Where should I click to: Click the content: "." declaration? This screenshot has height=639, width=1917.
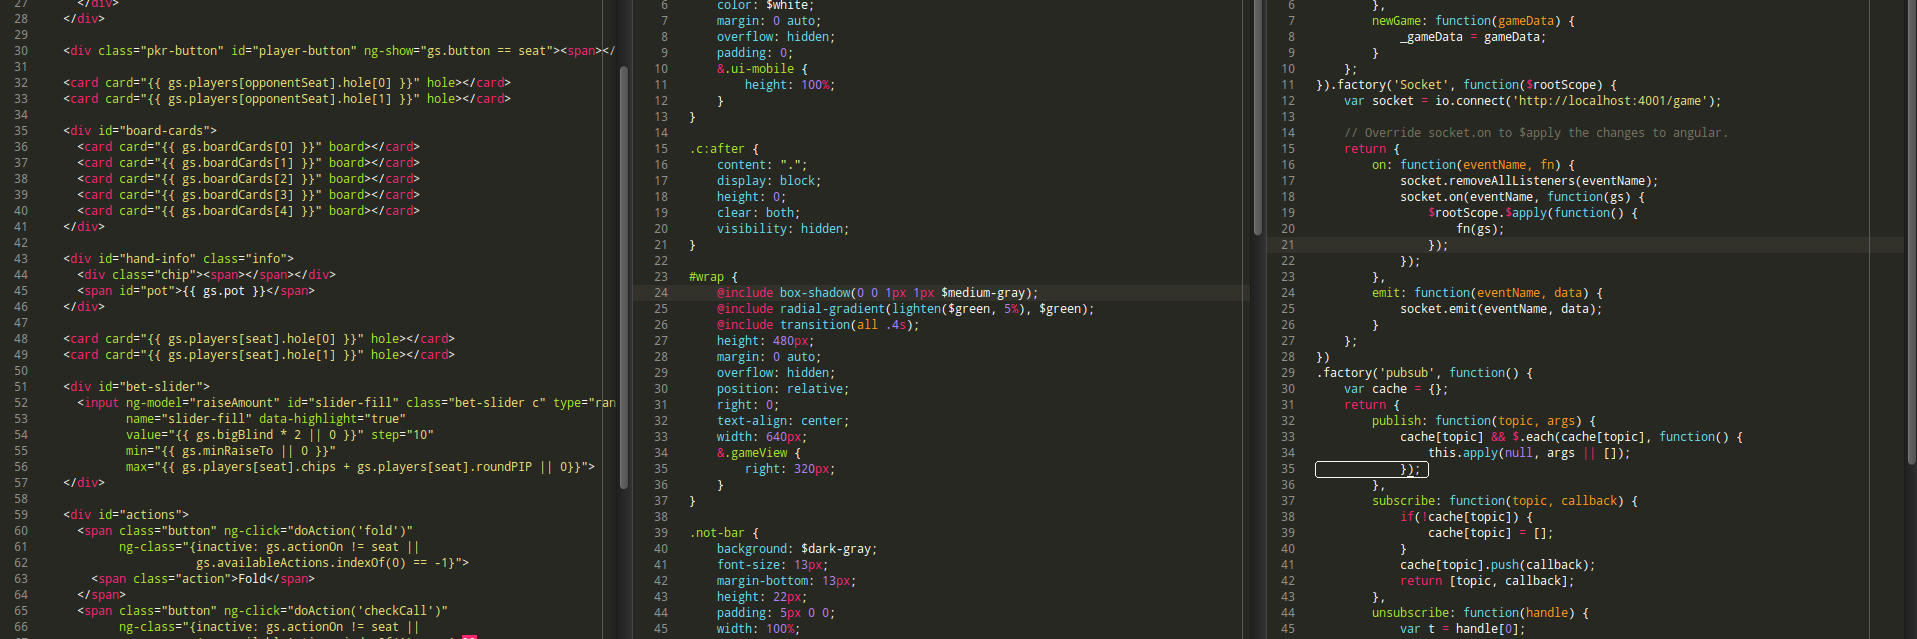762,165
